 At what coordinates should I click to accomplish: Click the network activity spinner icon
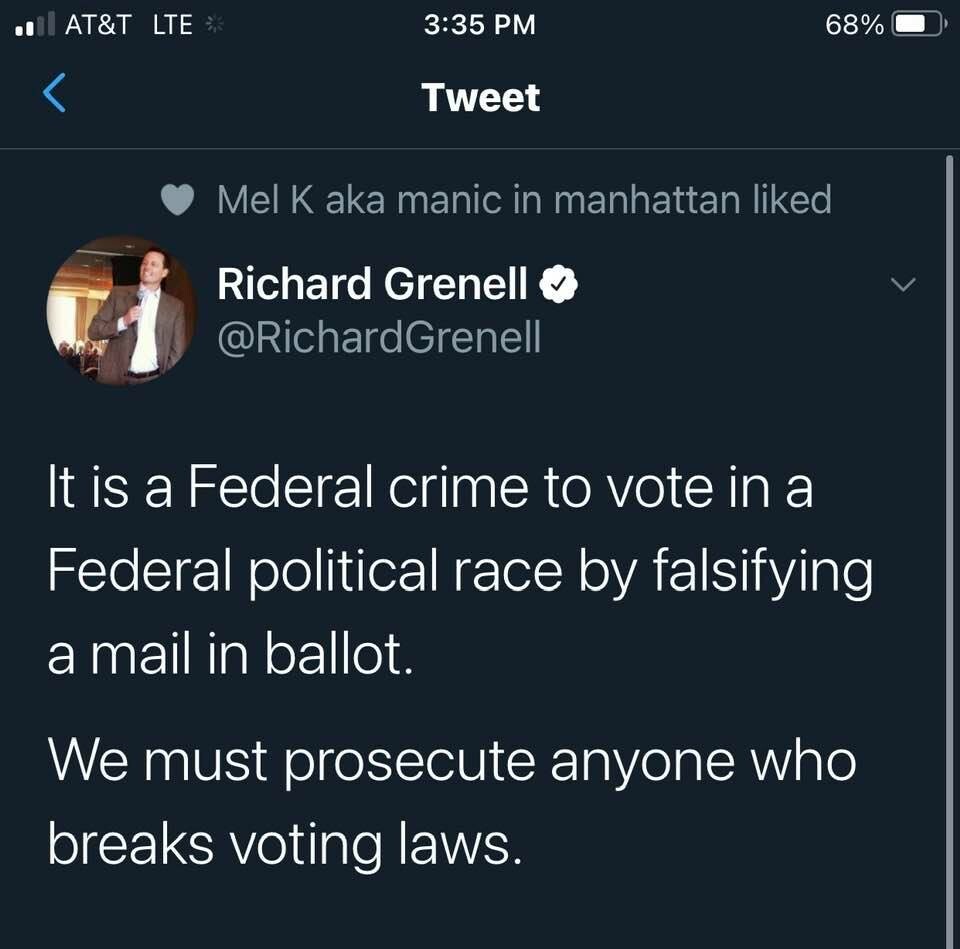pos(211,25)
